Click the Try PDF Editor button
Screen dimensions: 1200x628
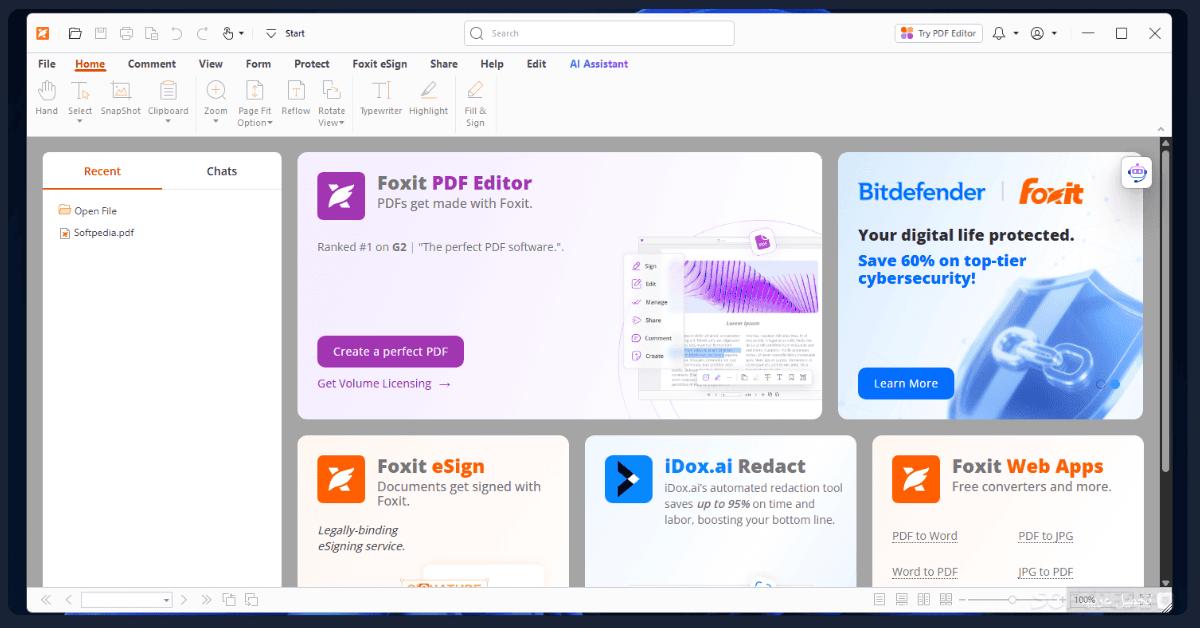pos(938,33)
